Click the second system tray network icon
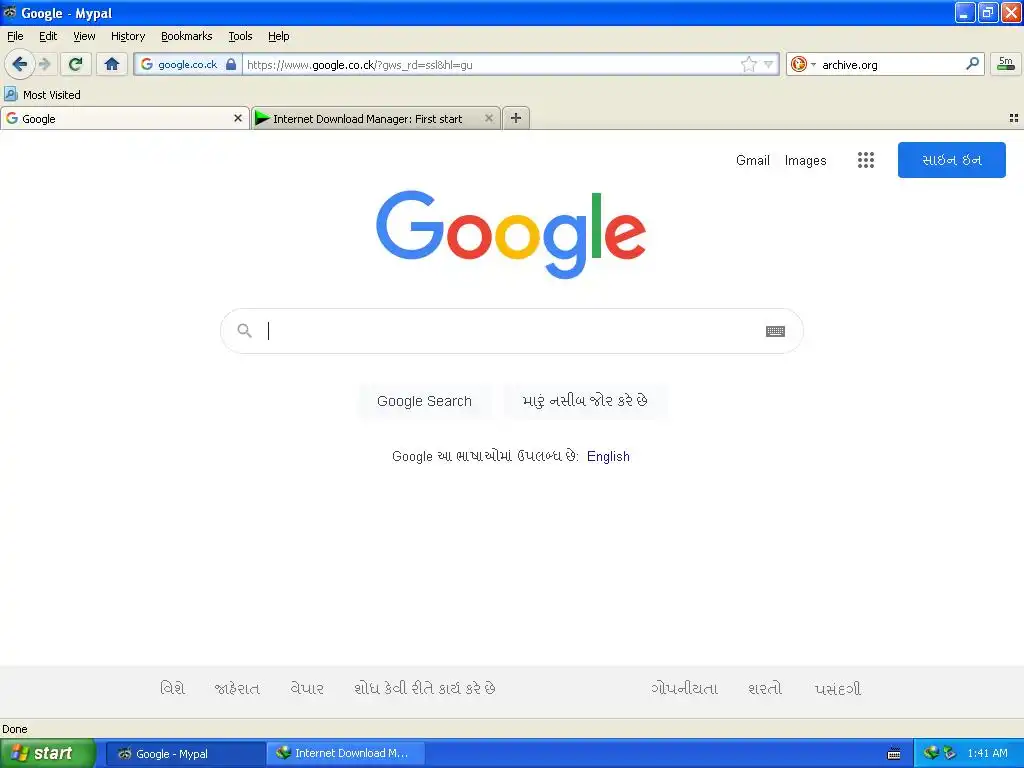This screenshot has height=768, width=1024. click(x=950, y=753)
